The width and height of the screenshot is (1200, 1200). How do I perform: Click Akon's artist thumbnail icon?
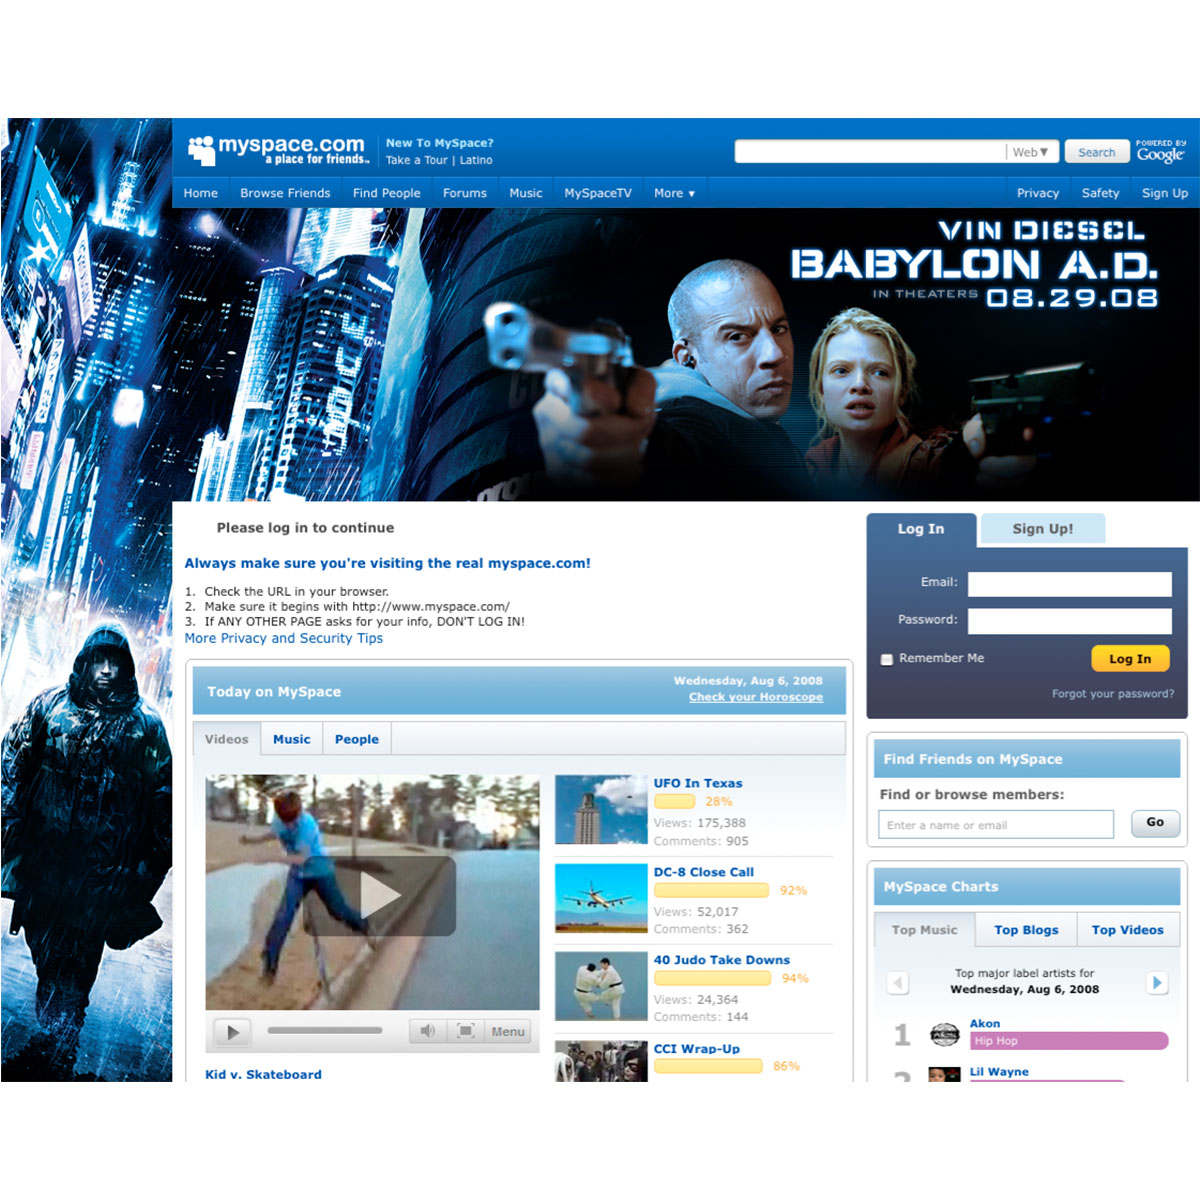point(944,1034)
